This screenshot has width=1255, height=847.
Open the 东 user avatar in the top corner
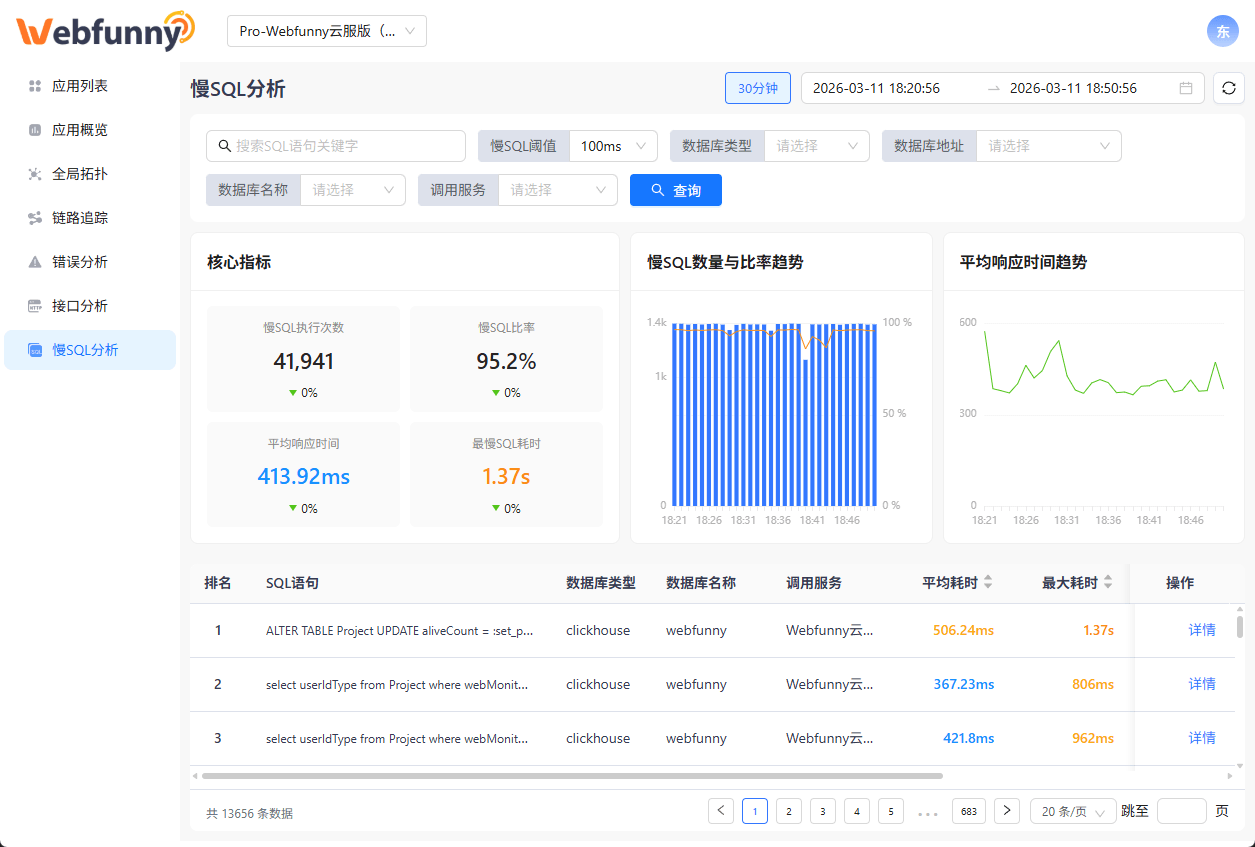1222,31
